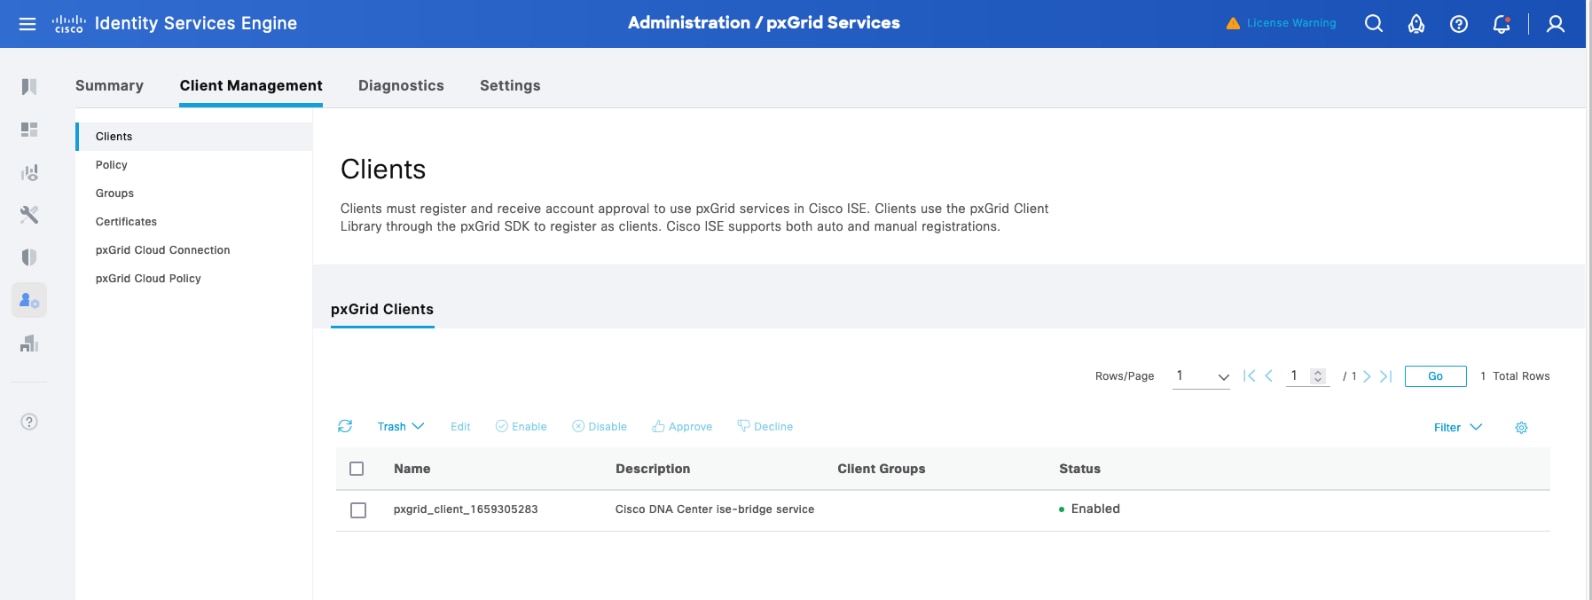Open the bookmarks sidebar icon
The image size is (1592, 600).
pos(29,87)
